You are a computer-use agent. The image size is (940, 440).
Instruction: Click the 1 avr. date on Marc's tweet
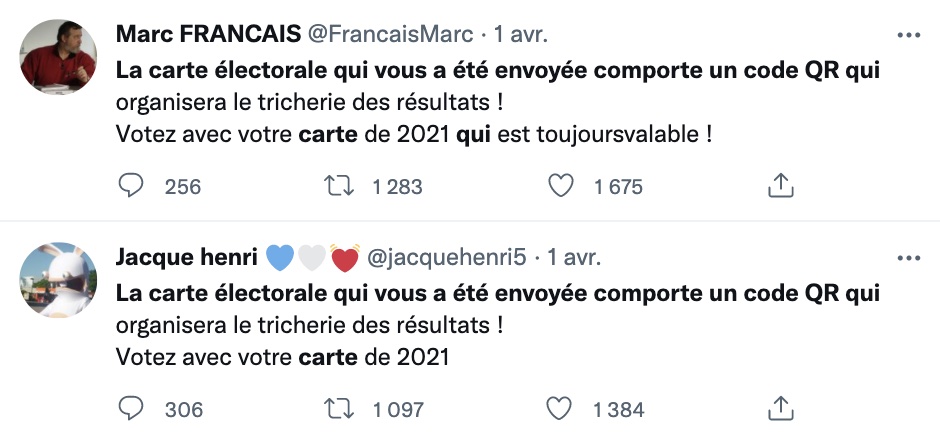click(x=522, y=35)
